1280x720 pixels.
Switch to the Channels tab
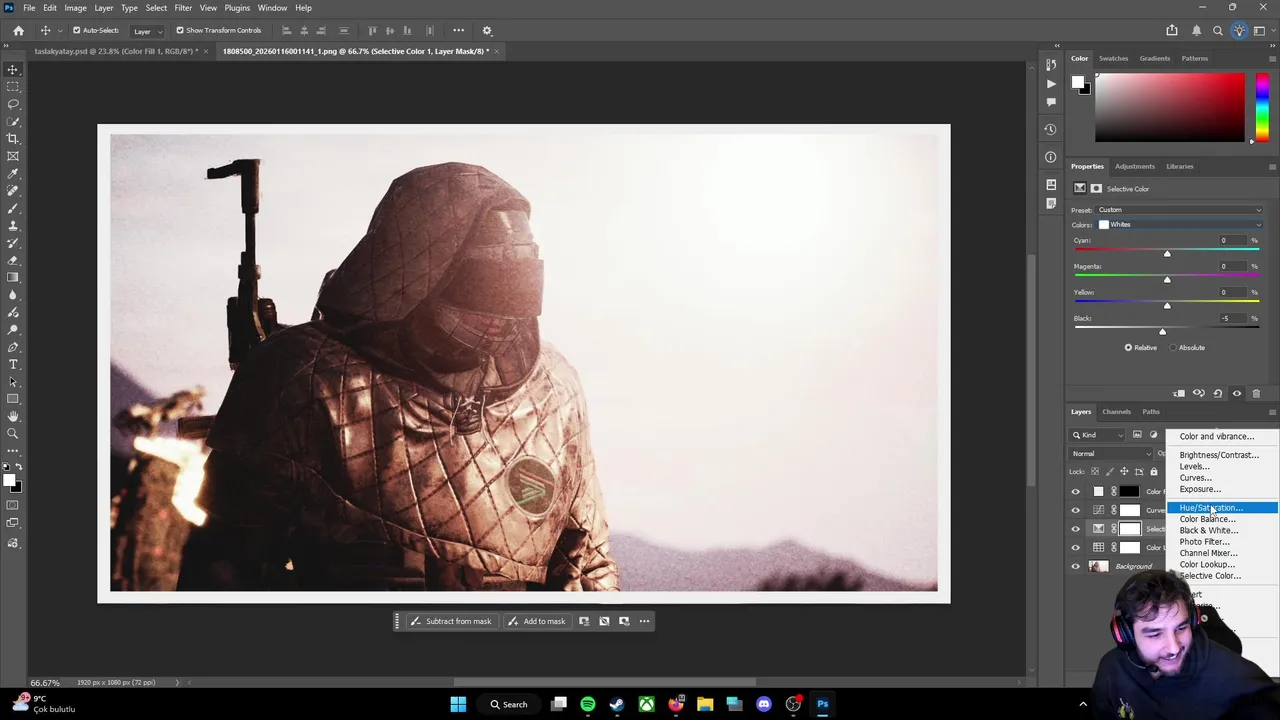tap(1116, 412)
